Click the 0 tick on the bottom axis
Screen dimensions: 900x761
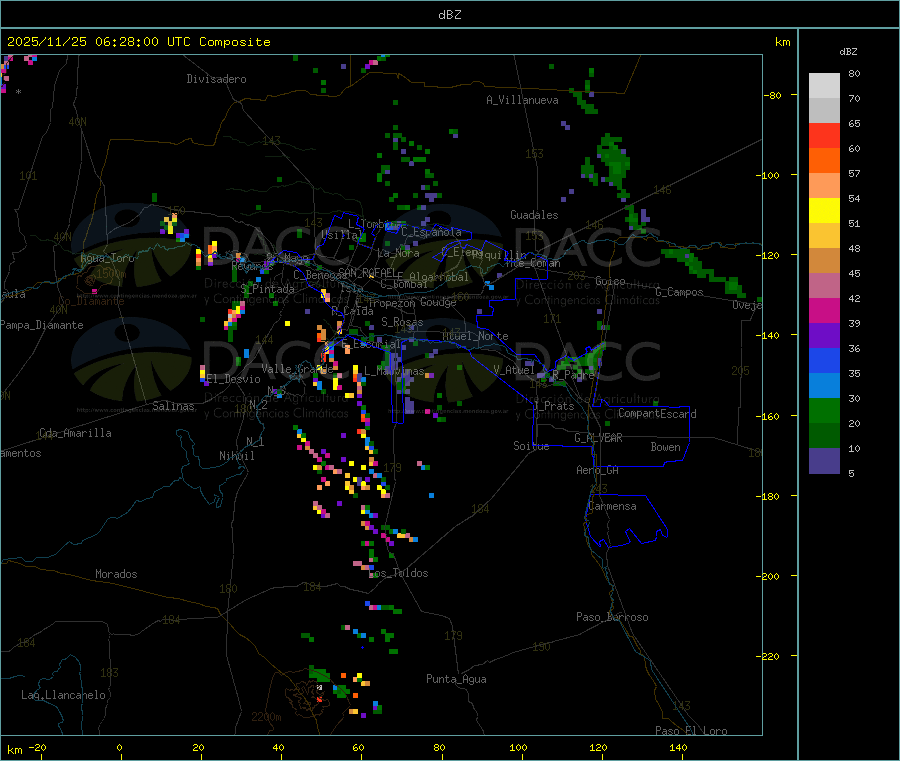click(x=119, y=747)
